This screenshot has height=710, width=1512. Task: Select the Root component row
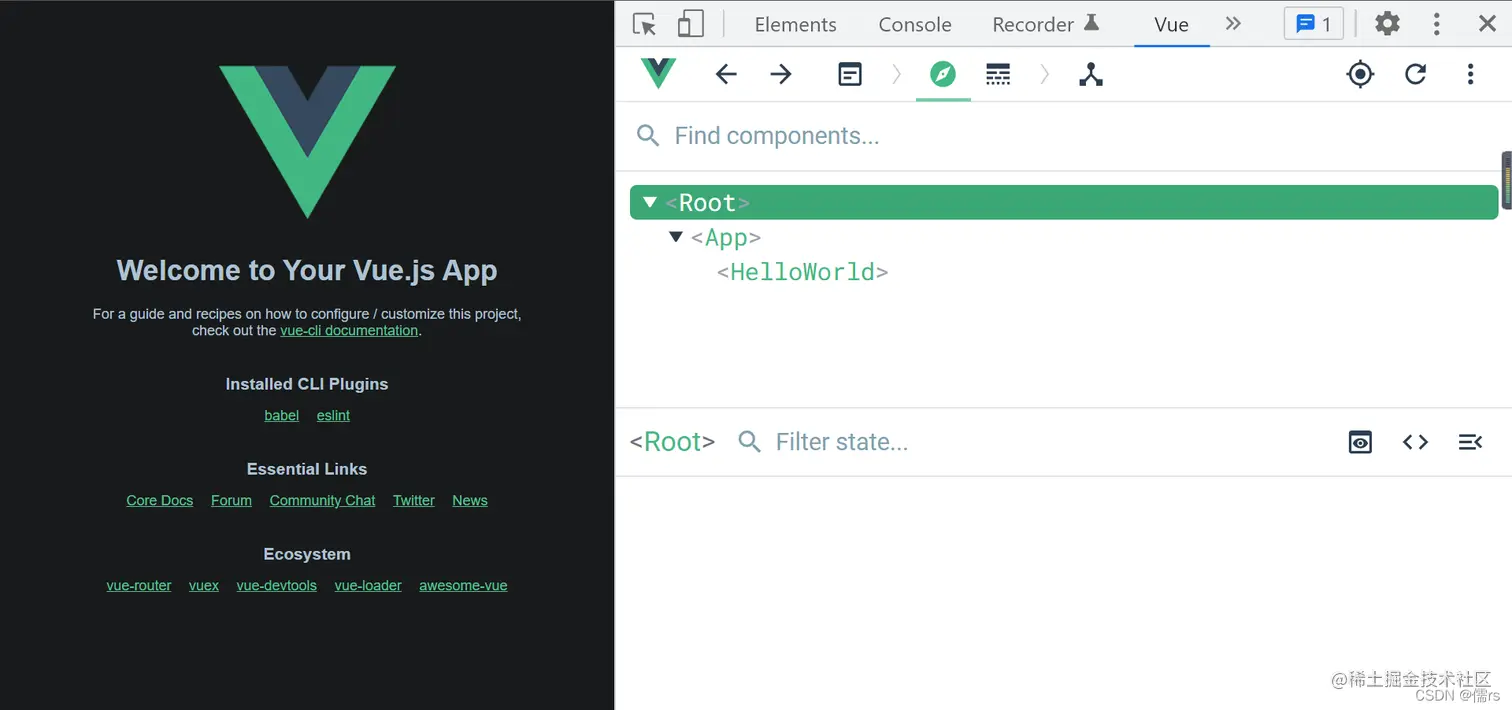[x=1064, y=202]
